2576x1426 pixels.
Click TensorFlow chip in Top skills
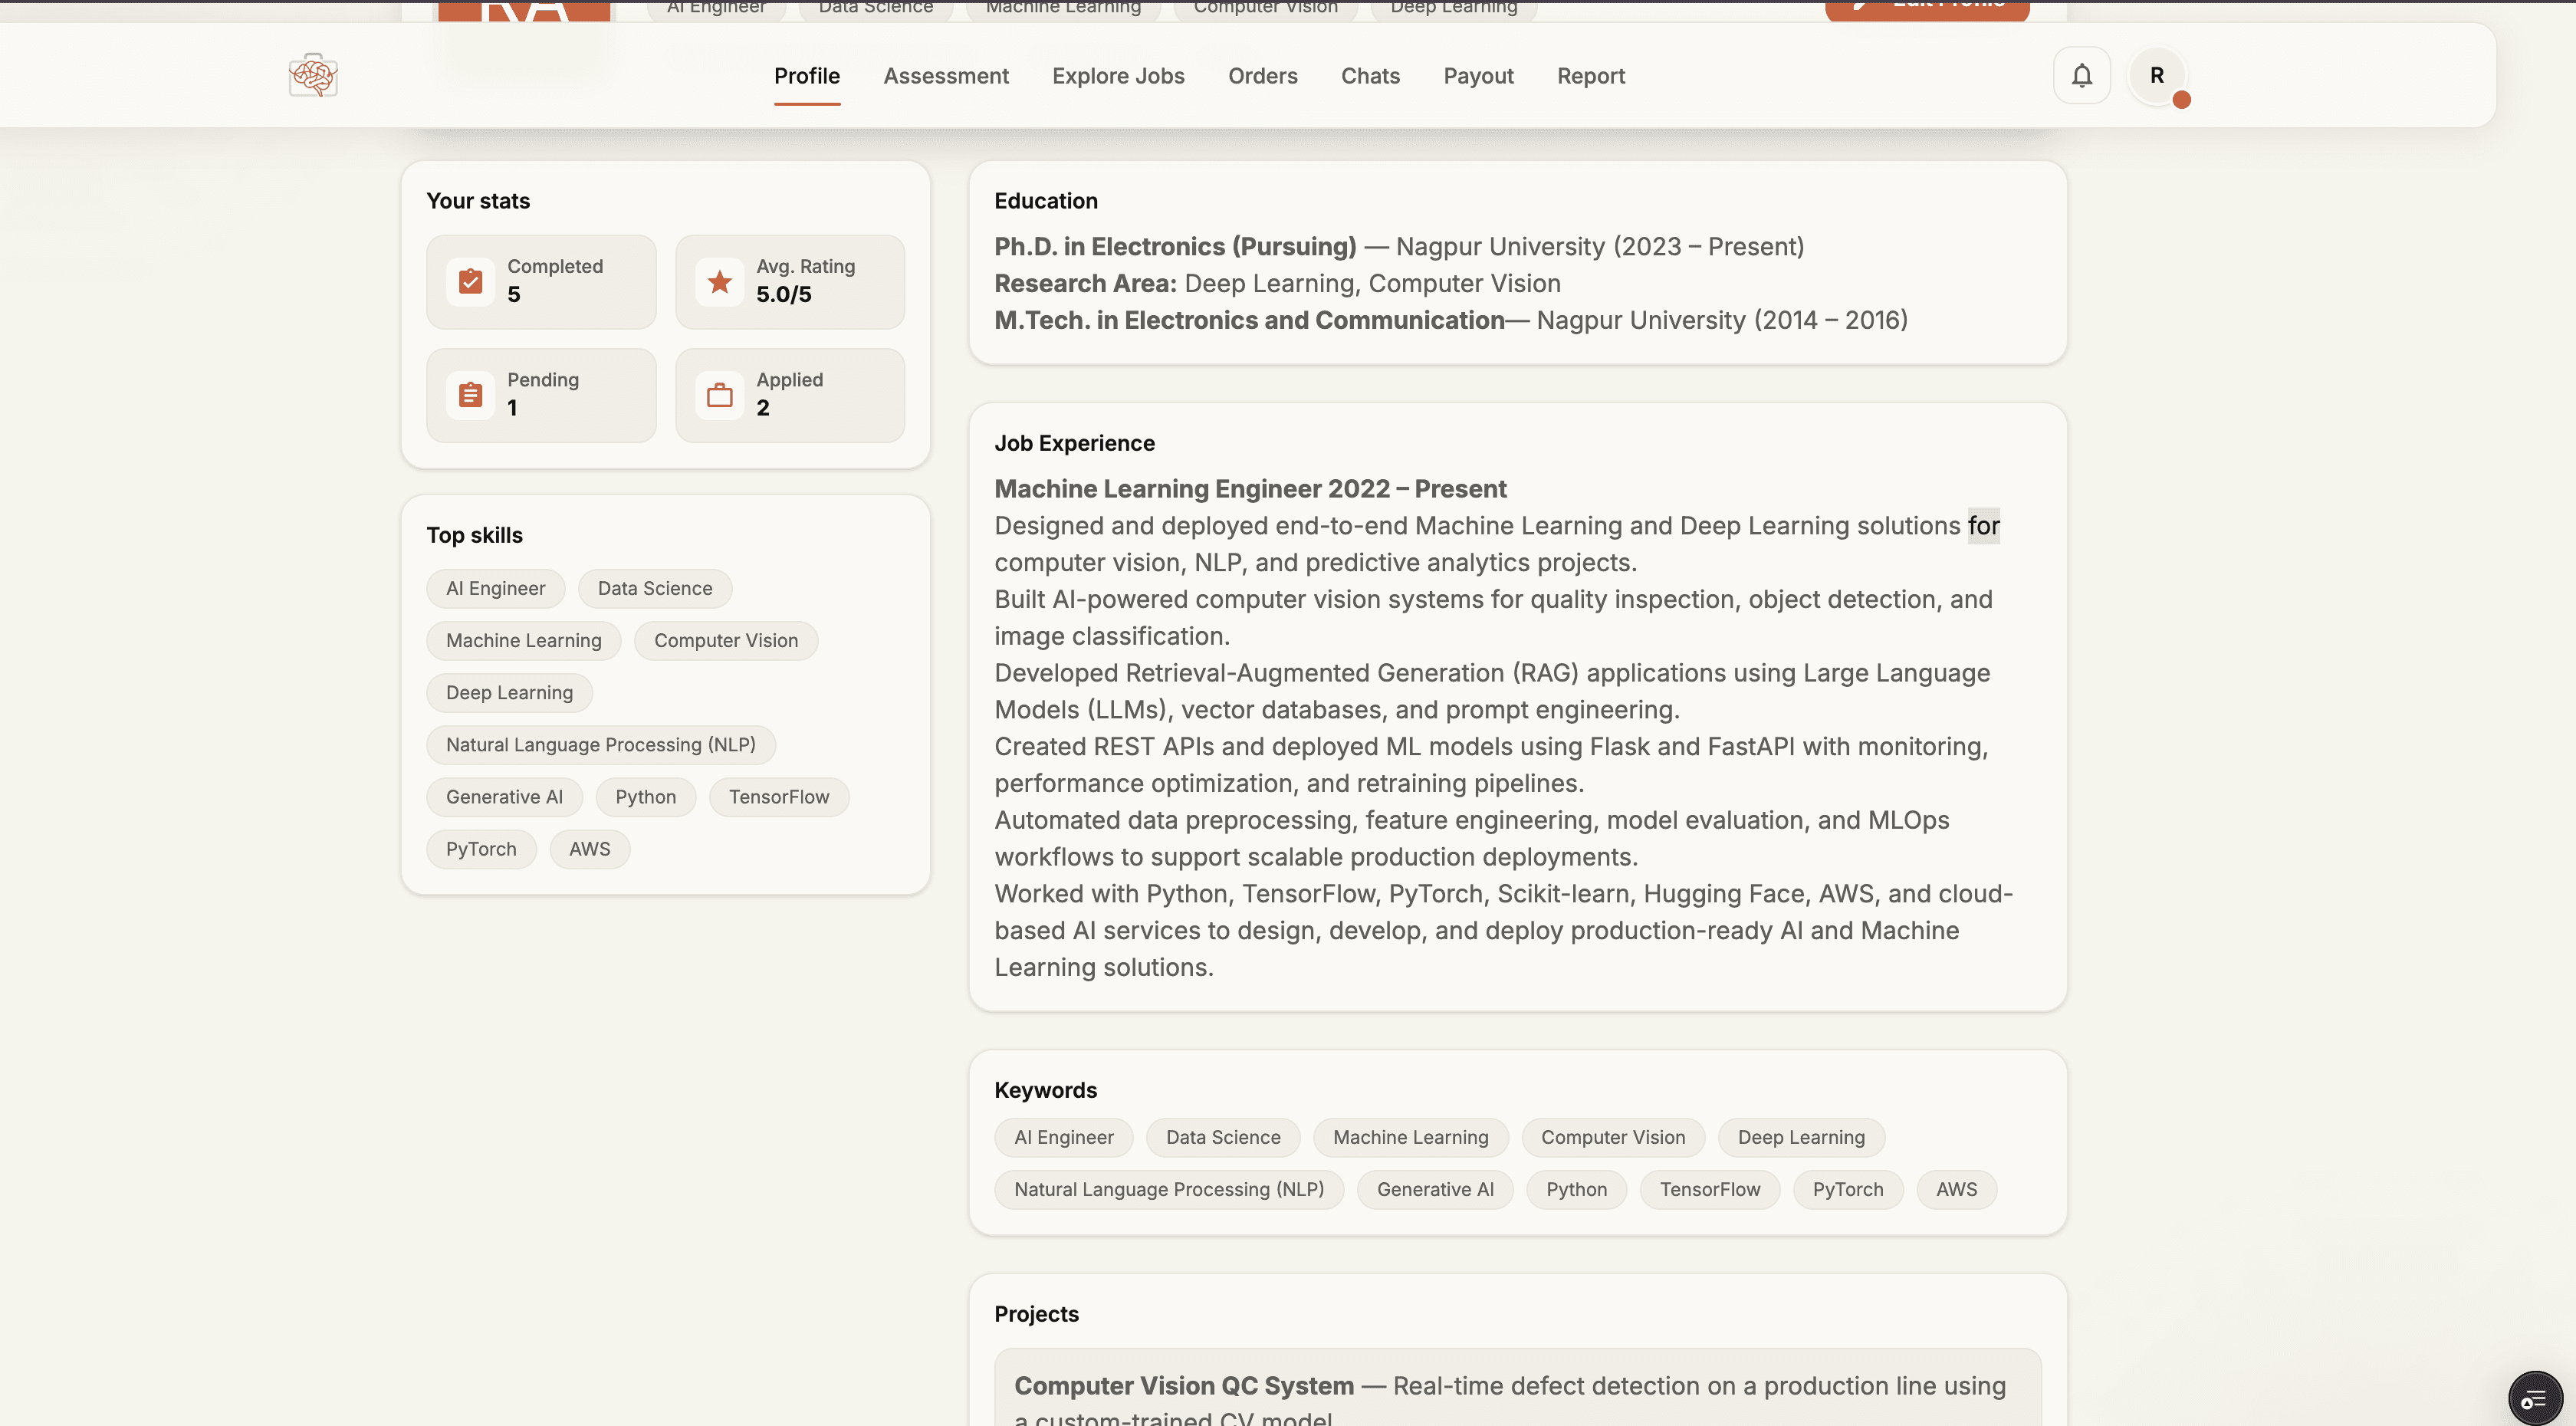point(779,797)
